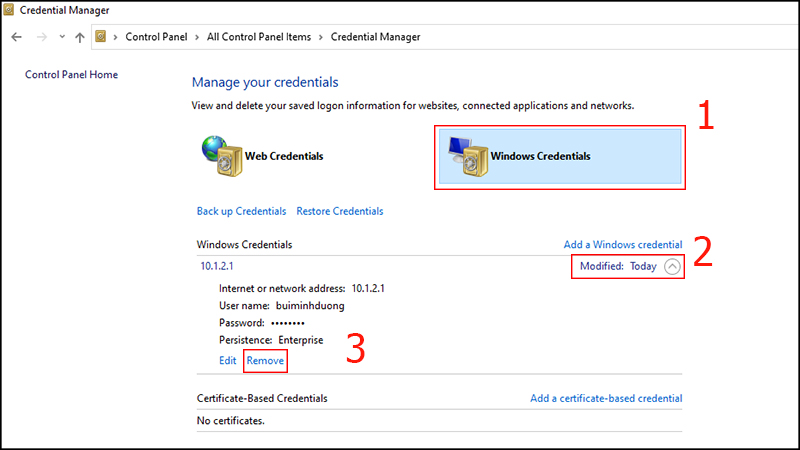Image resolution: width=800 pixels, height=450 pixels.
Task: Open Restore Credentials link
Action: pyautogui.click(x=340, y=211)
